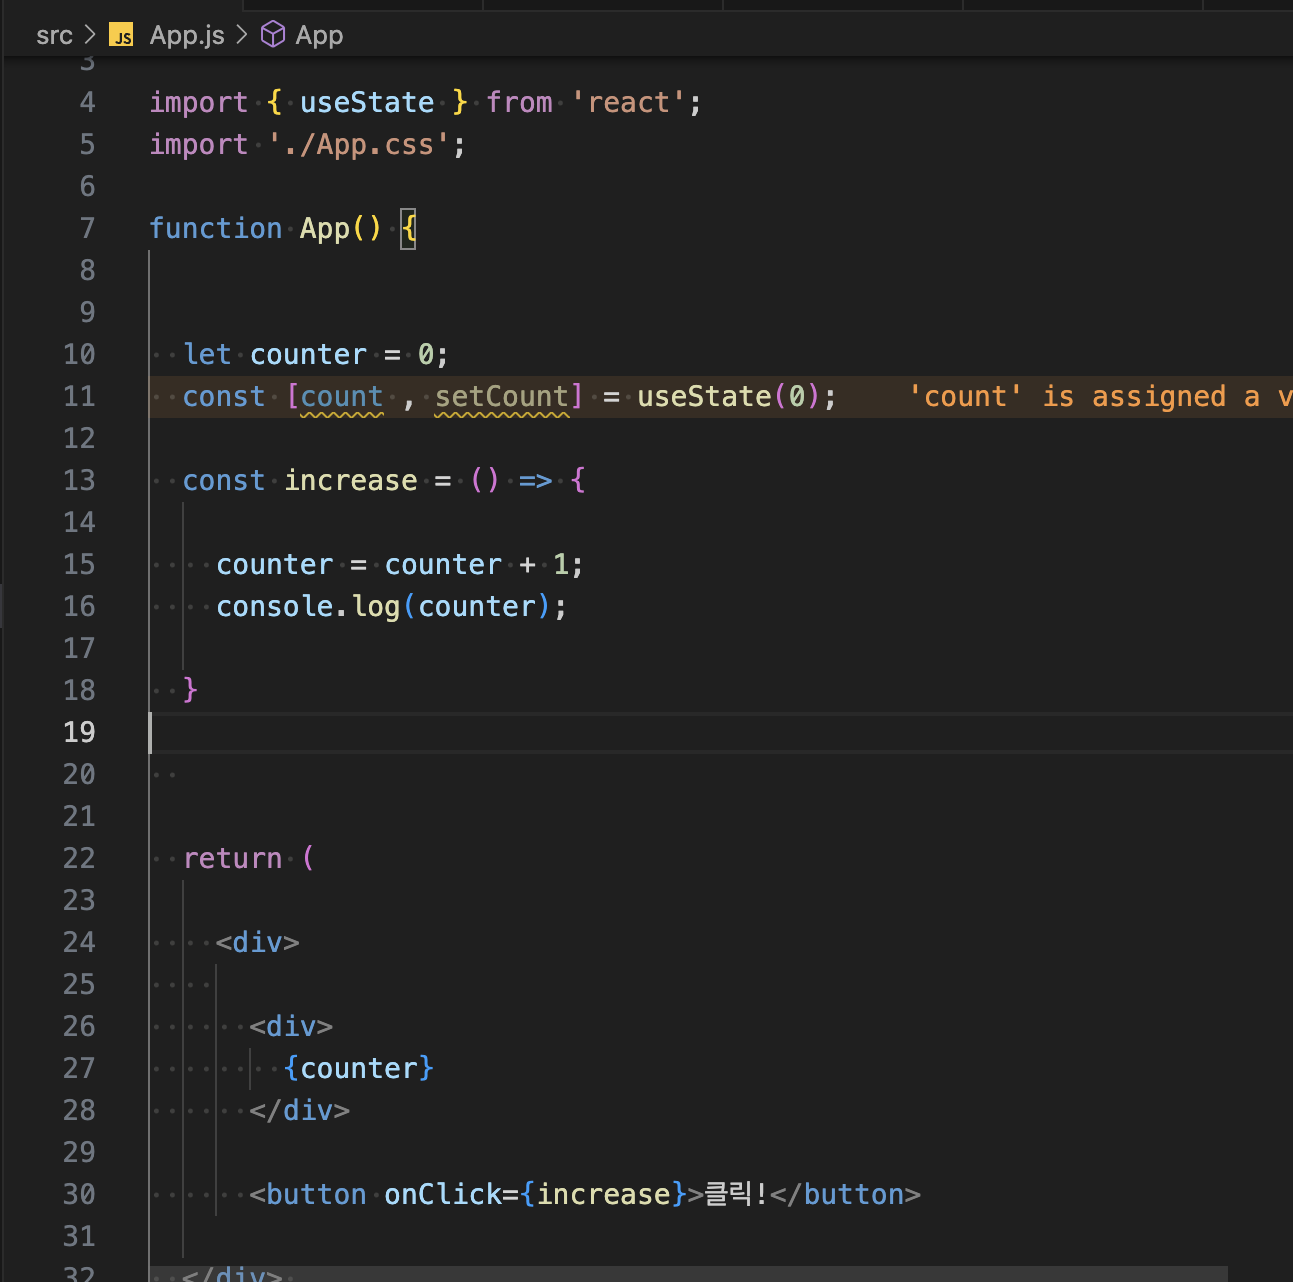
Task: Click the 'log' method on line 16
Action: (376, 606)
